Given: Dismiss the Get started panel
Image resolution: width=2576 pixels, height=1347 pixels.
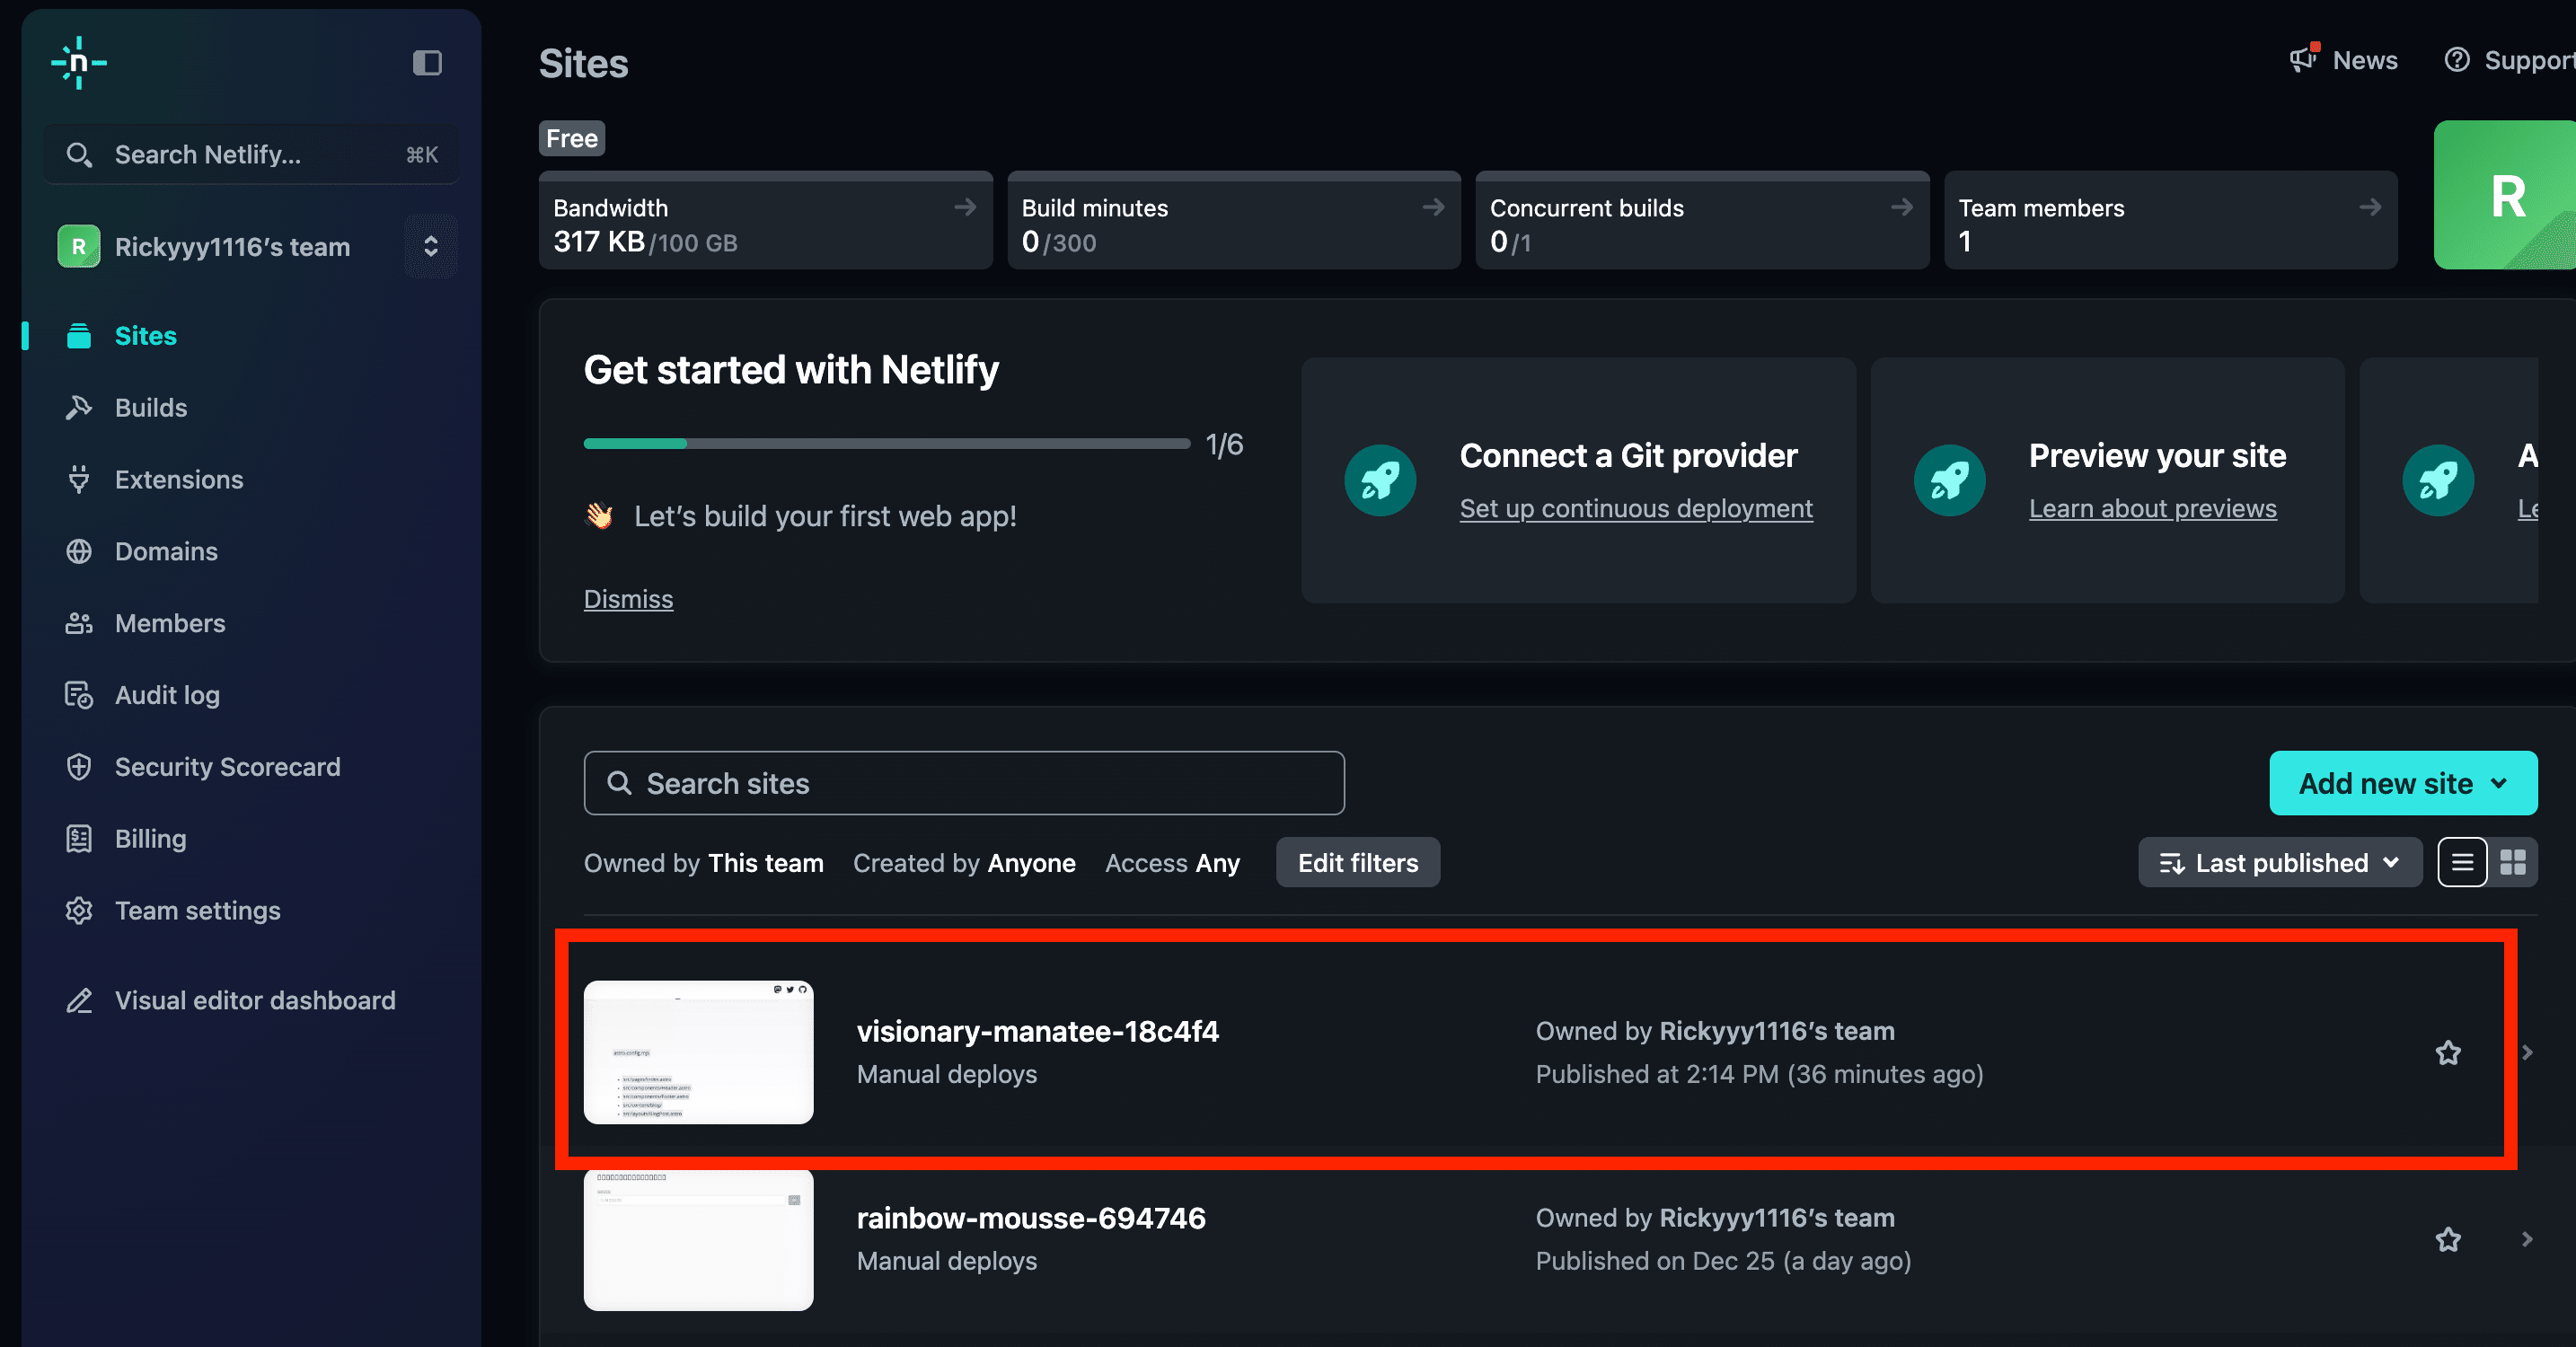Looking at the screenshot, I should coord(628,599).
